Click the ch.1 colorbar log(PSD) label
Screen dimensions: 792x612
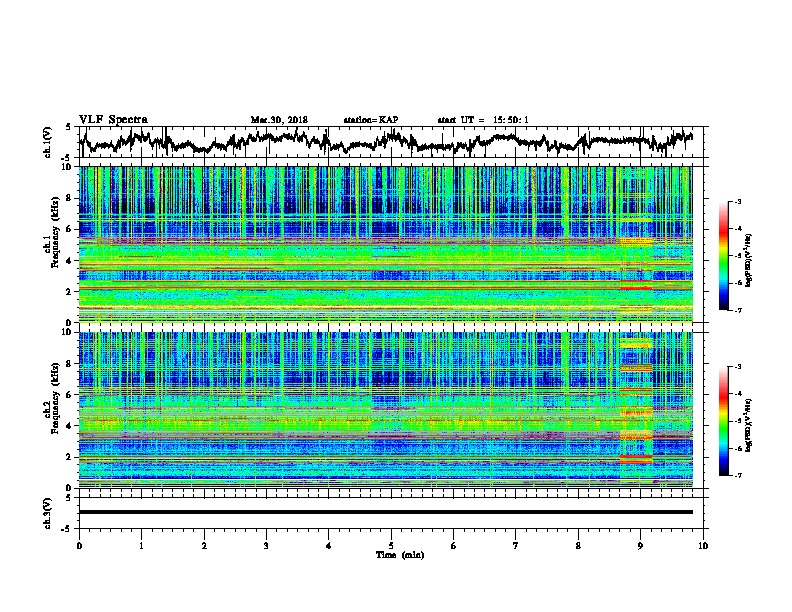748,261
